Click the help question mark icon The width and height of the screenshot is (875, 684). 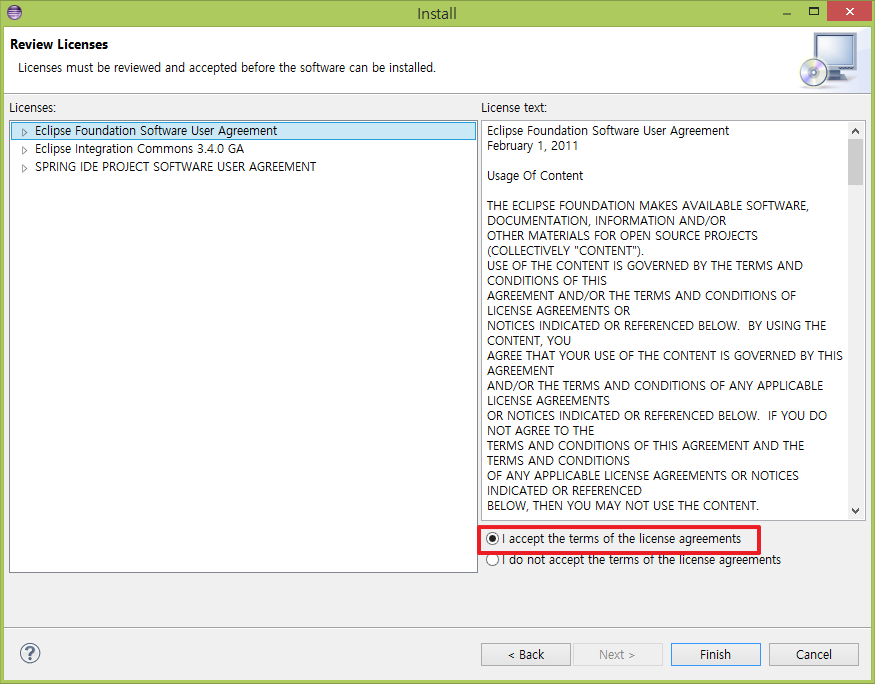click(x=30, y=653)
